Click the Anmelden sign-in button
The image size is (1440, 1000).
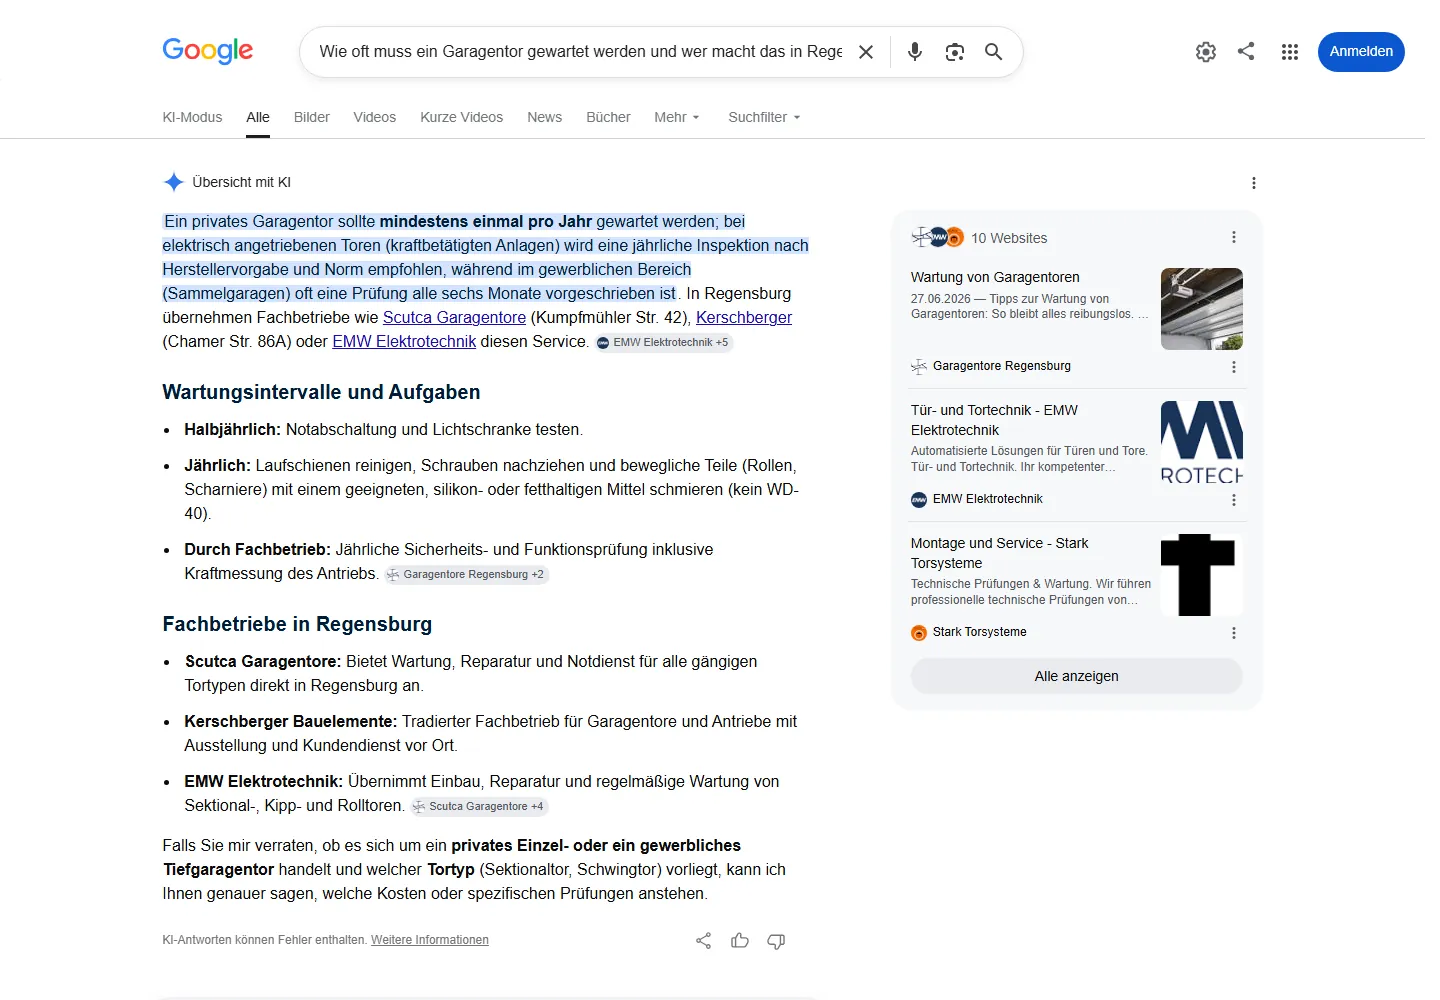[1361, 52]
